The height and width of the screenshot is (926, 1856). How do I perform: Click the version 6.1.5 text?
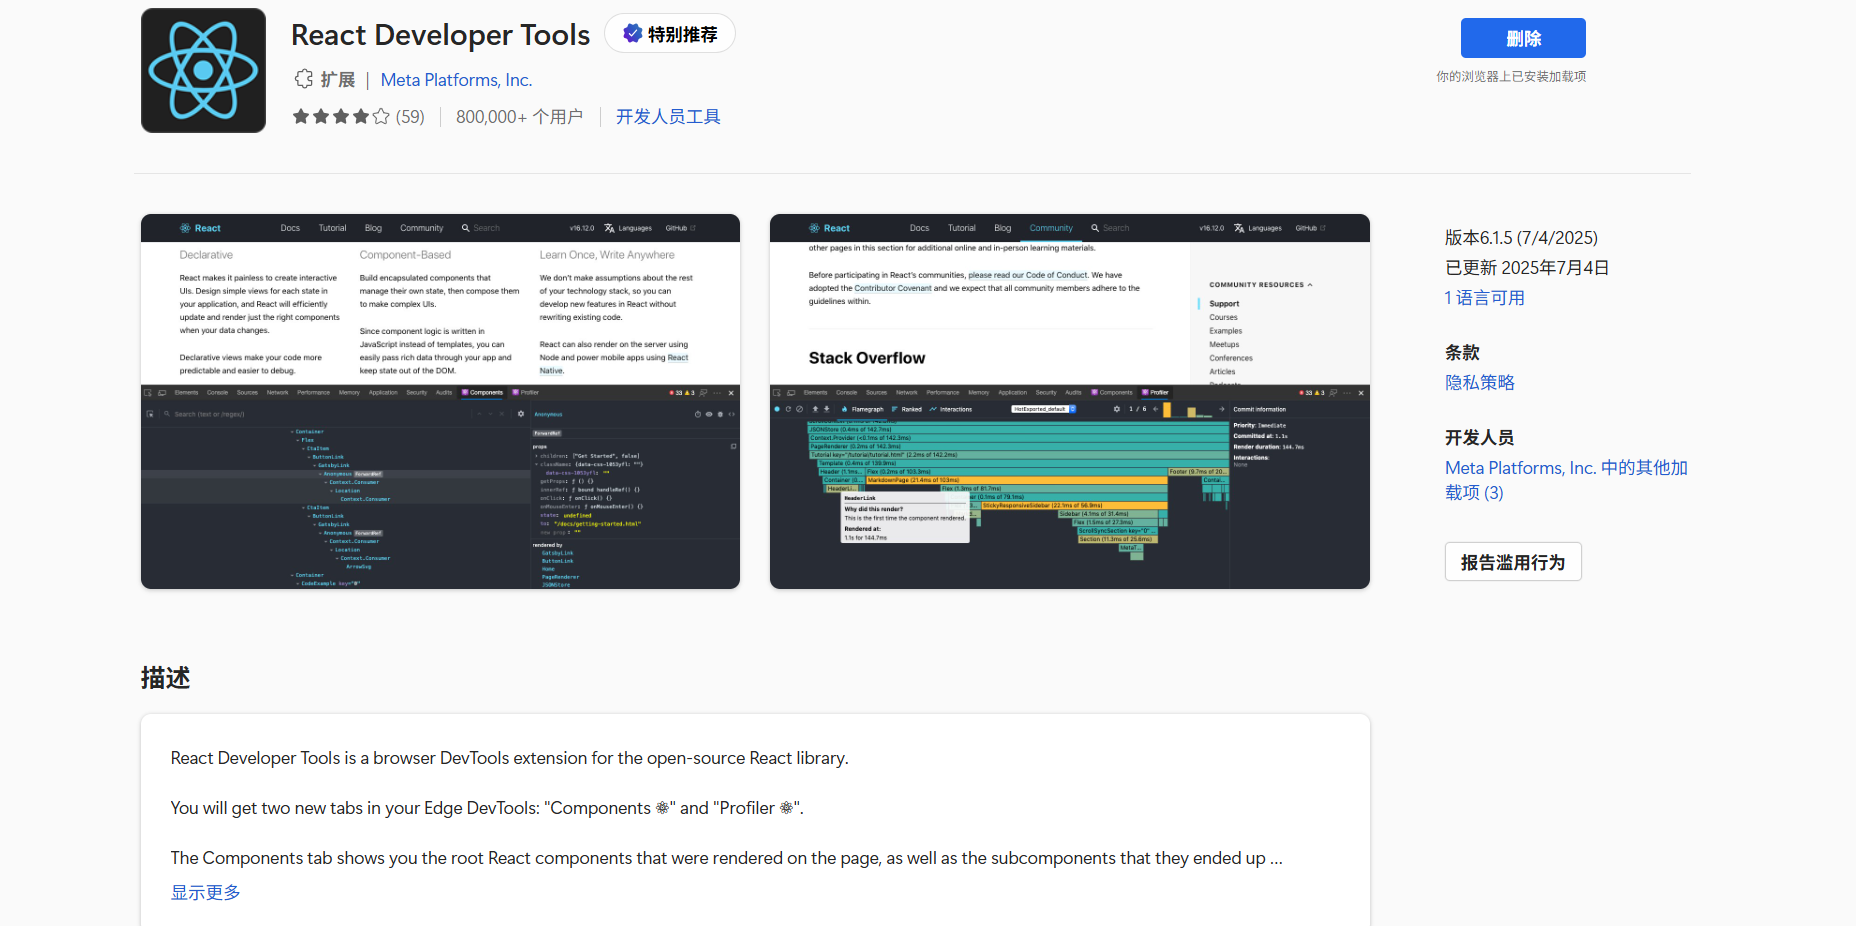[x=1521, y=238]
